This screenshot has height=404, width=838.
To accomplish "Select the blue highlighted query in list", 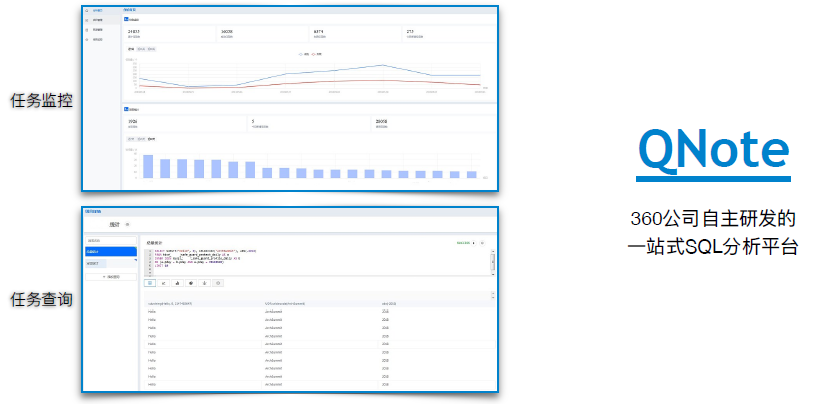I will 111,252.
